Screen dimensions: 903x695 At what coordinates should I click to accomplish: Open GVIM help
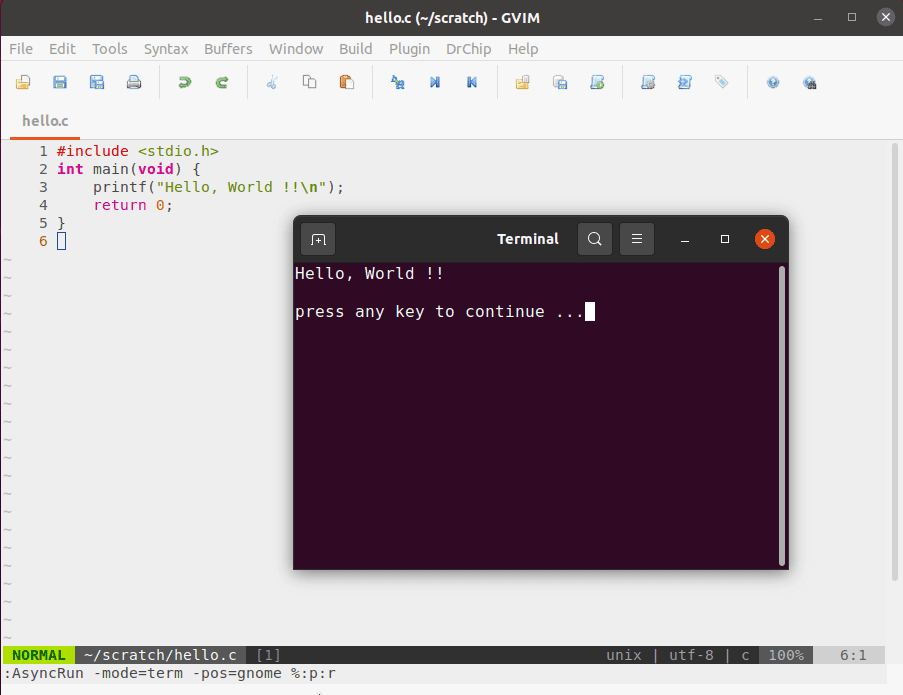click(772, 82)
